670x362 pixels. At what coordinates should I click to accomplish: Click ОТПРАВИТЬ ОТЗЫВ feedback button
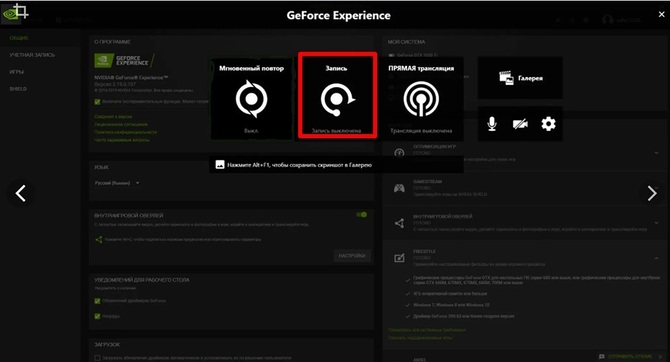pos(626,356)
